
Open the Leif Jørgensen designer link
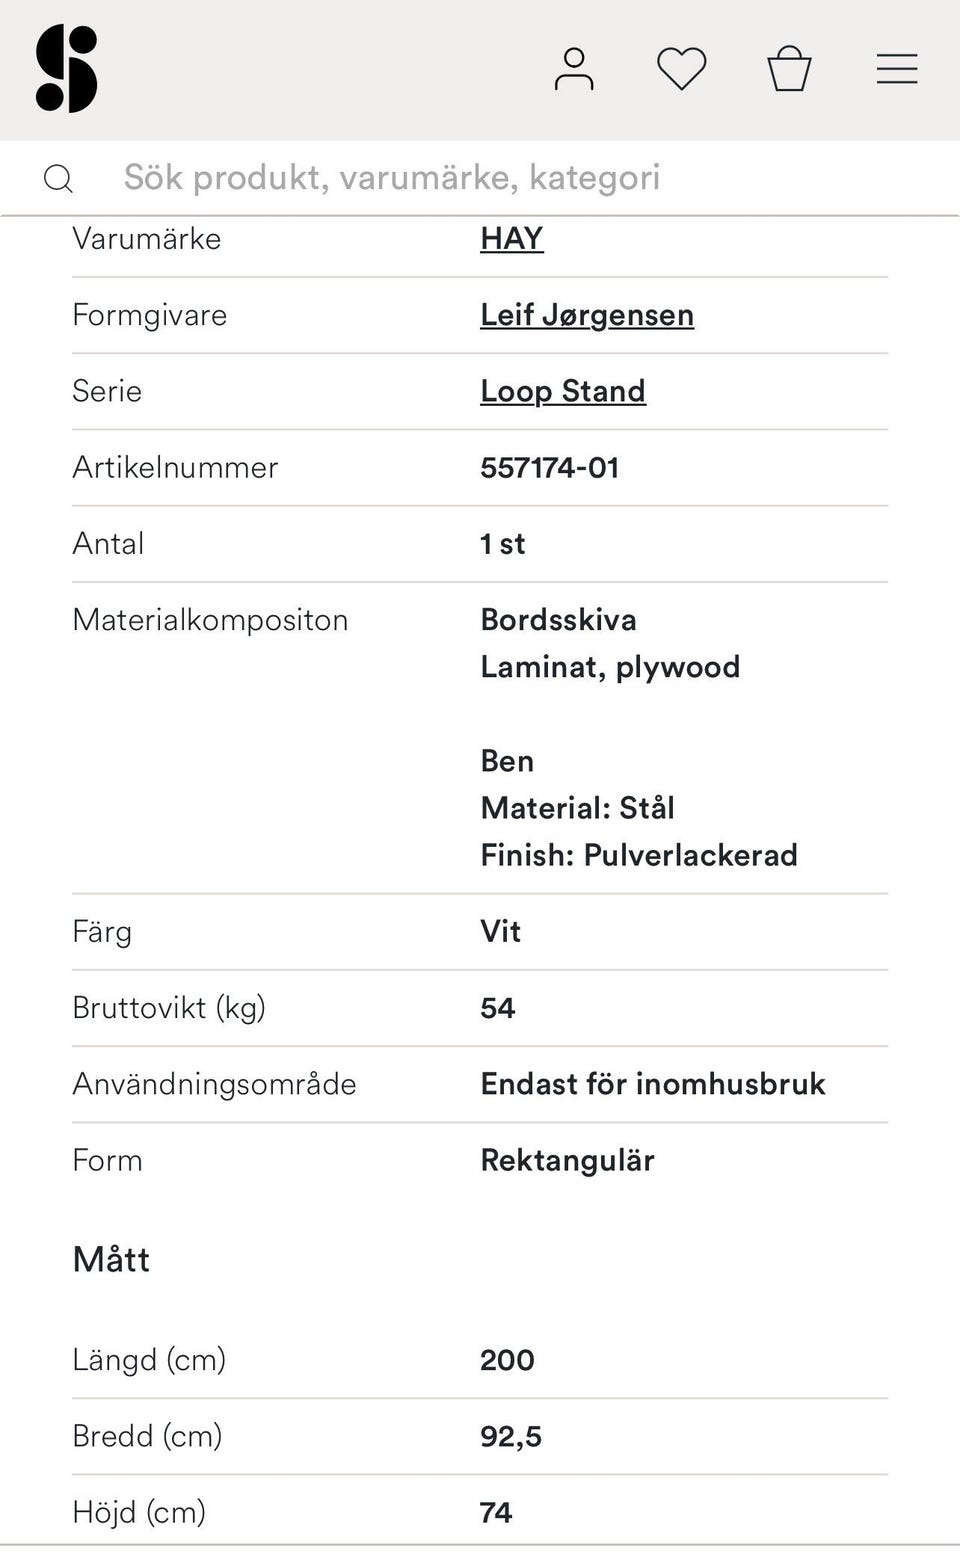pyautogui.click(x=587, y=315)
